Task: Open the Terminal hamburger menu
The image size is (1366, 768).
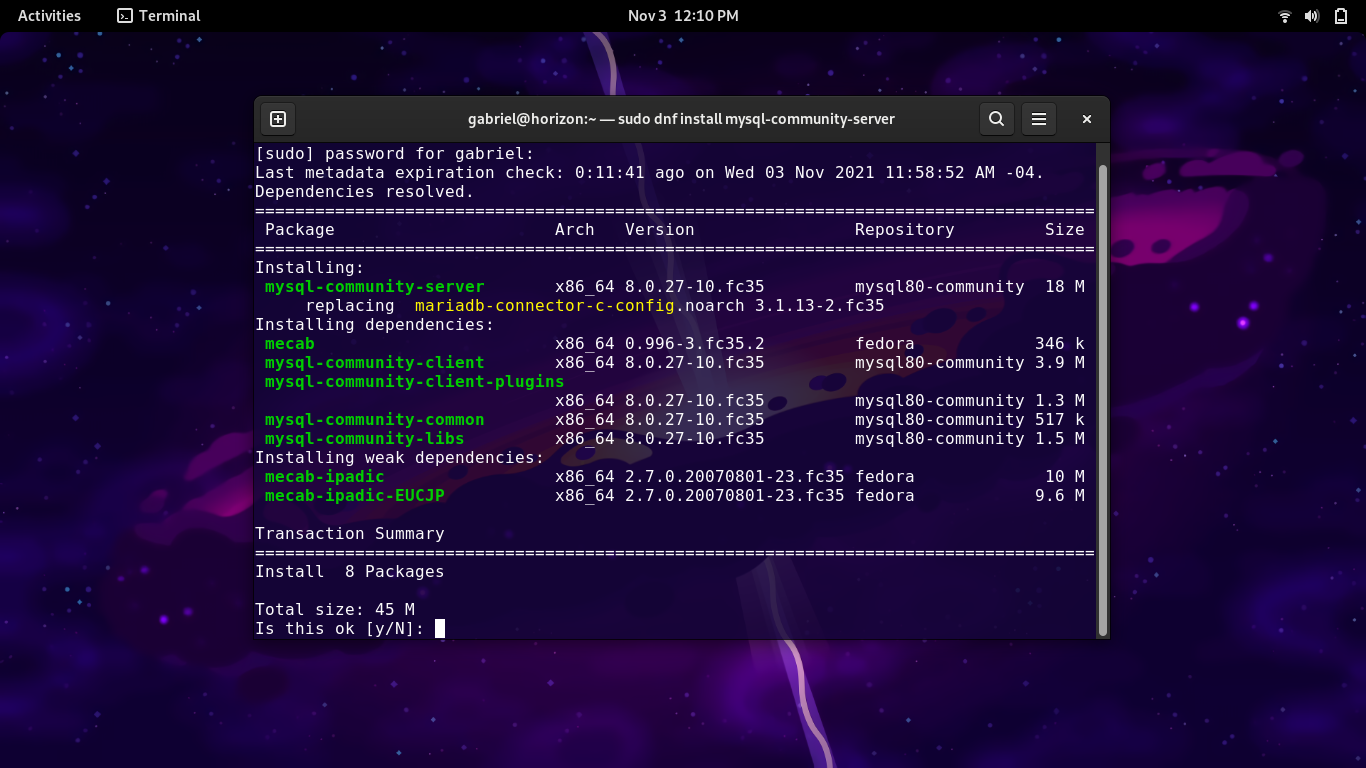Action: (x=1039, y=119)
